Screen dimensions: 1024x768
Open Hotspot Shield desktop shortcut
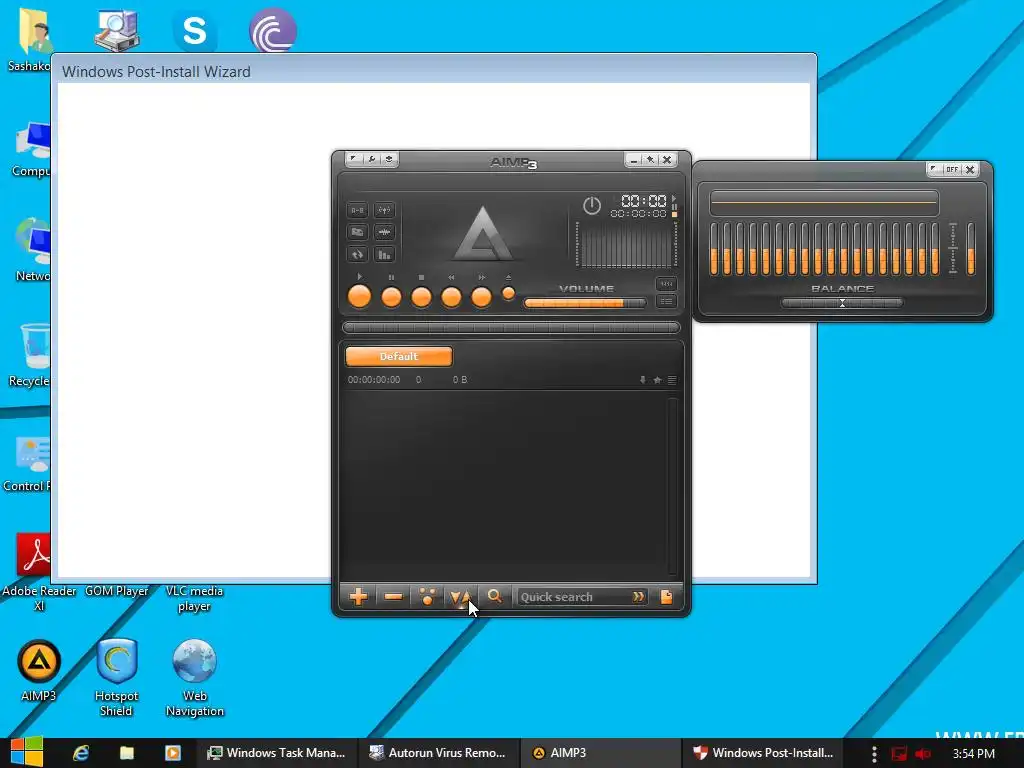[x=116, y=677]
